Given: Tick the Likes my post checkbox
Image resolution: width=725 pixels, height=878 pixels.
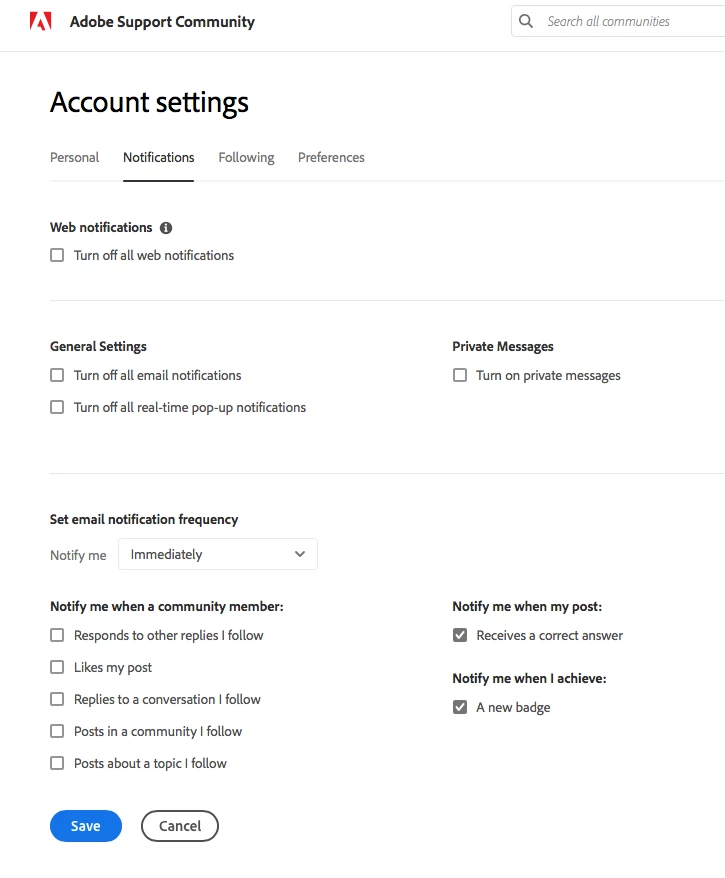Looking at the screenshot, I should [x=57, y=667].
